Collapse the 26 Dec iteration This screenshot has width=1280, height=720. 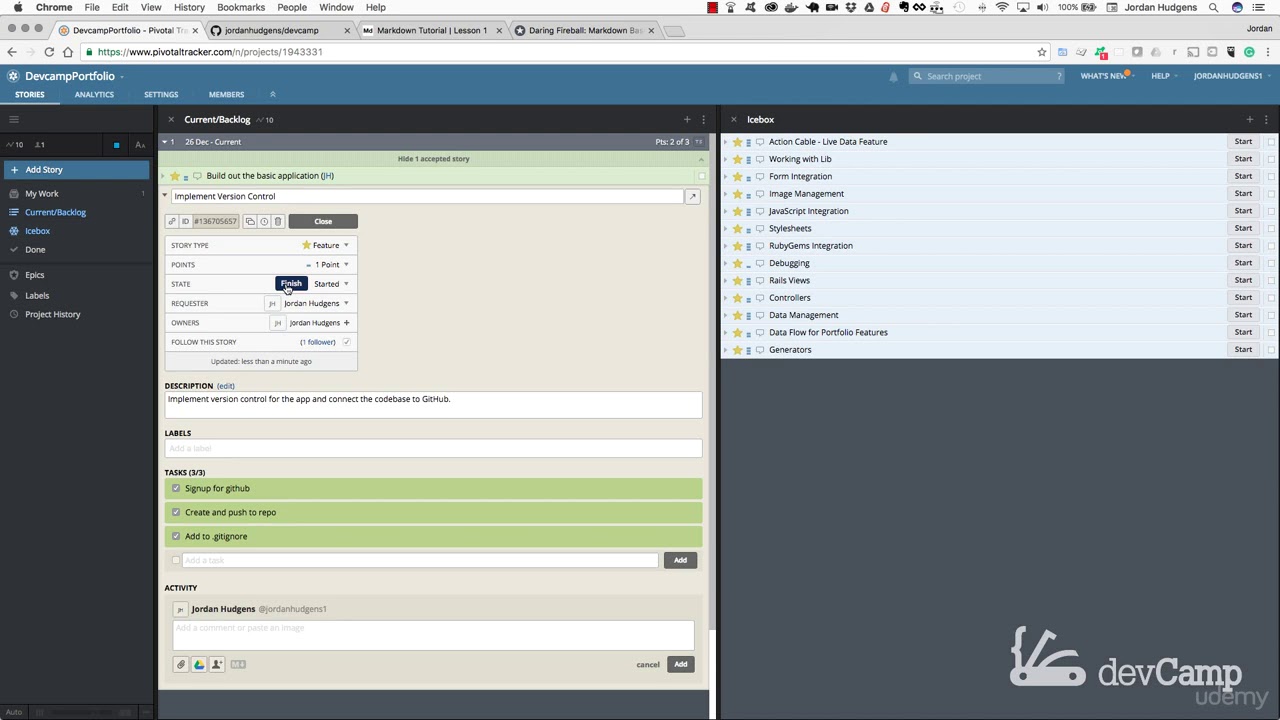point(165,142)
